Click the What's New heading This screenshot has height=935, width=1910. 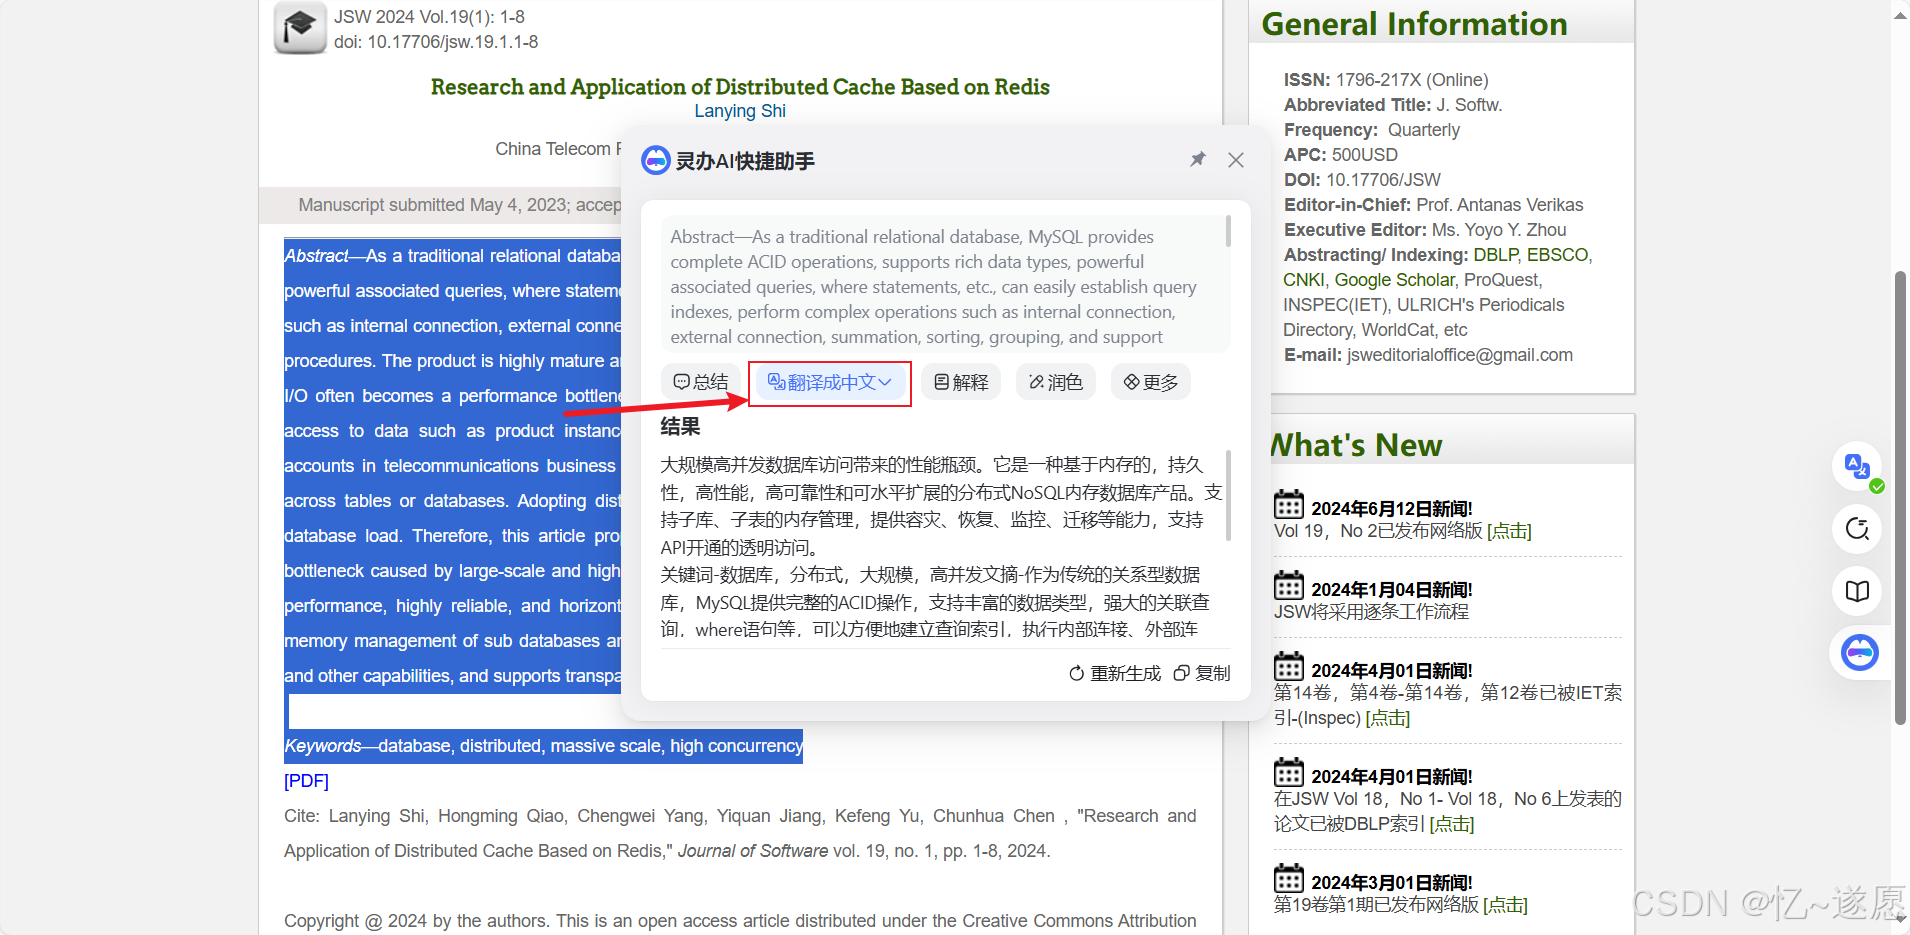[1356, 445]
